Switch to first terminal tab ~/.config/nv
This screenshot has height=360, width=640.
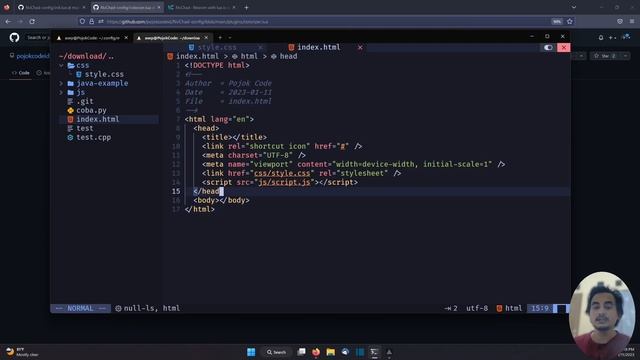click(92, 38)
